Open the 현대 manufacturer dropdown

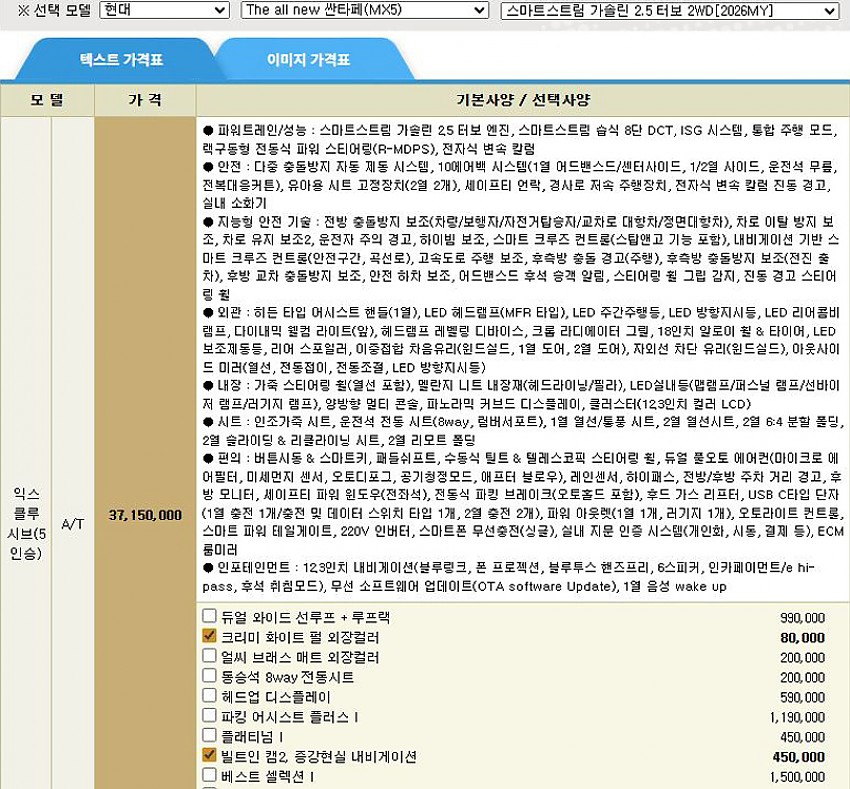[x=164, y=11]
